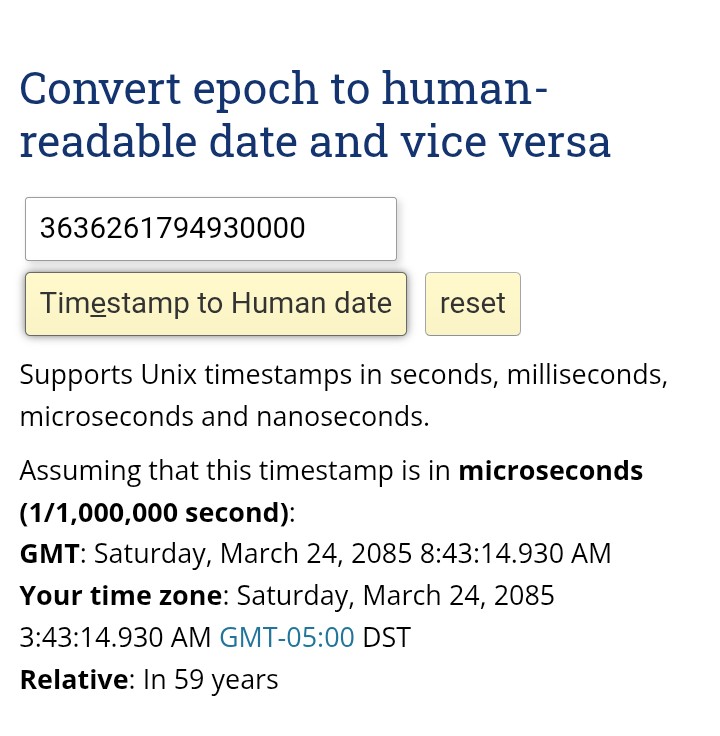
Task: Click the bold "GMT" label
Action: 49,553
